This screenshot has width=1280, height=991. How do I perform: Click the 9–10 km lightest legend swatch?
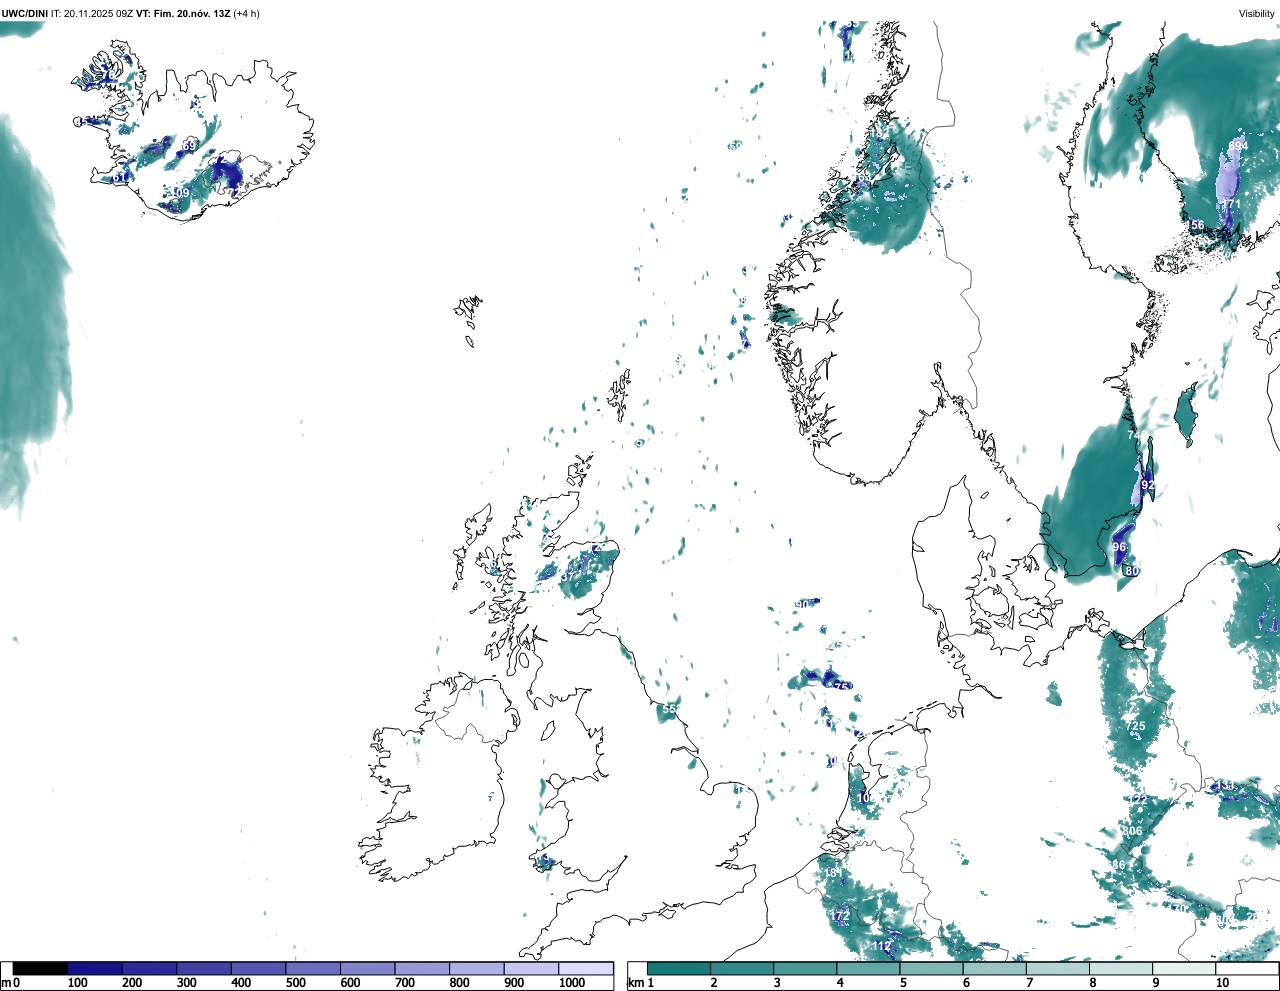pyautogui.click(x=1185, y=968)
